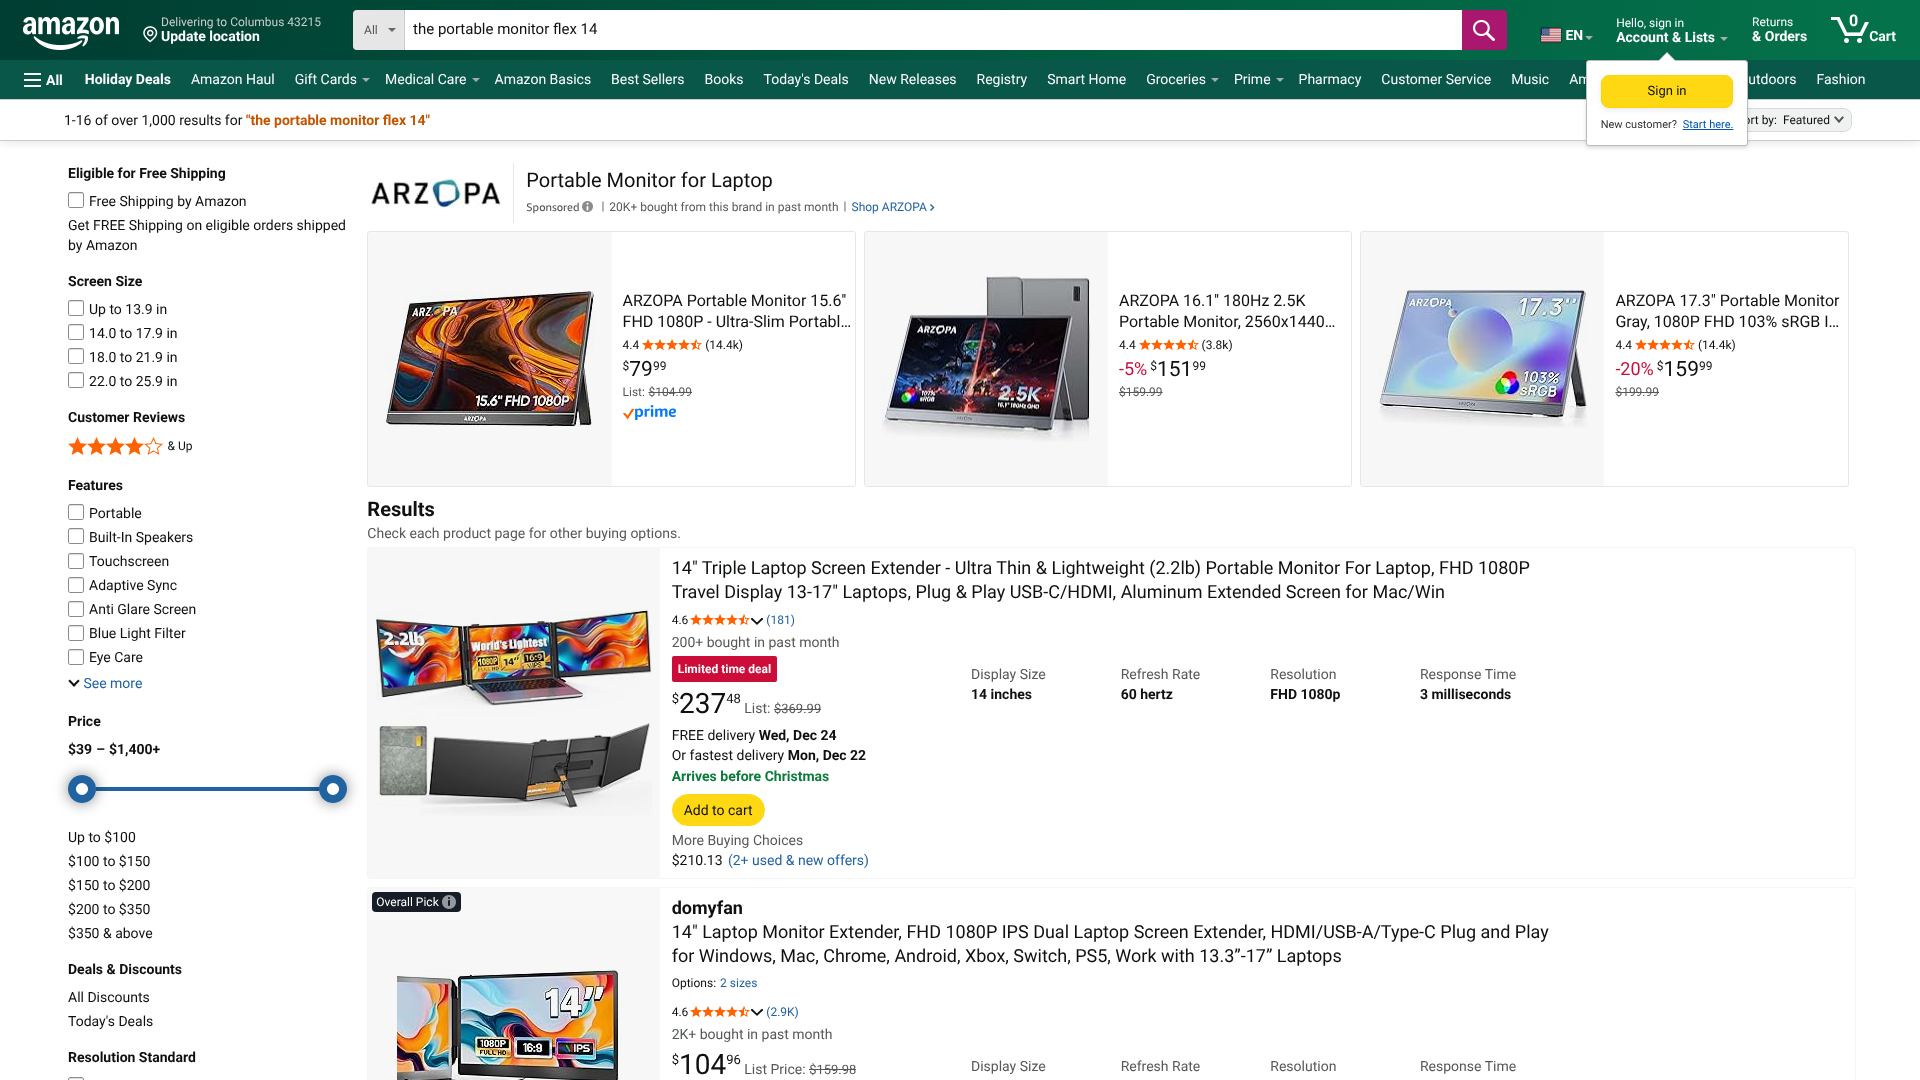The height and width of the screenshot is (1080, 1920).
Task: Click the search magnifier icon
Action: click(1484, 30)
